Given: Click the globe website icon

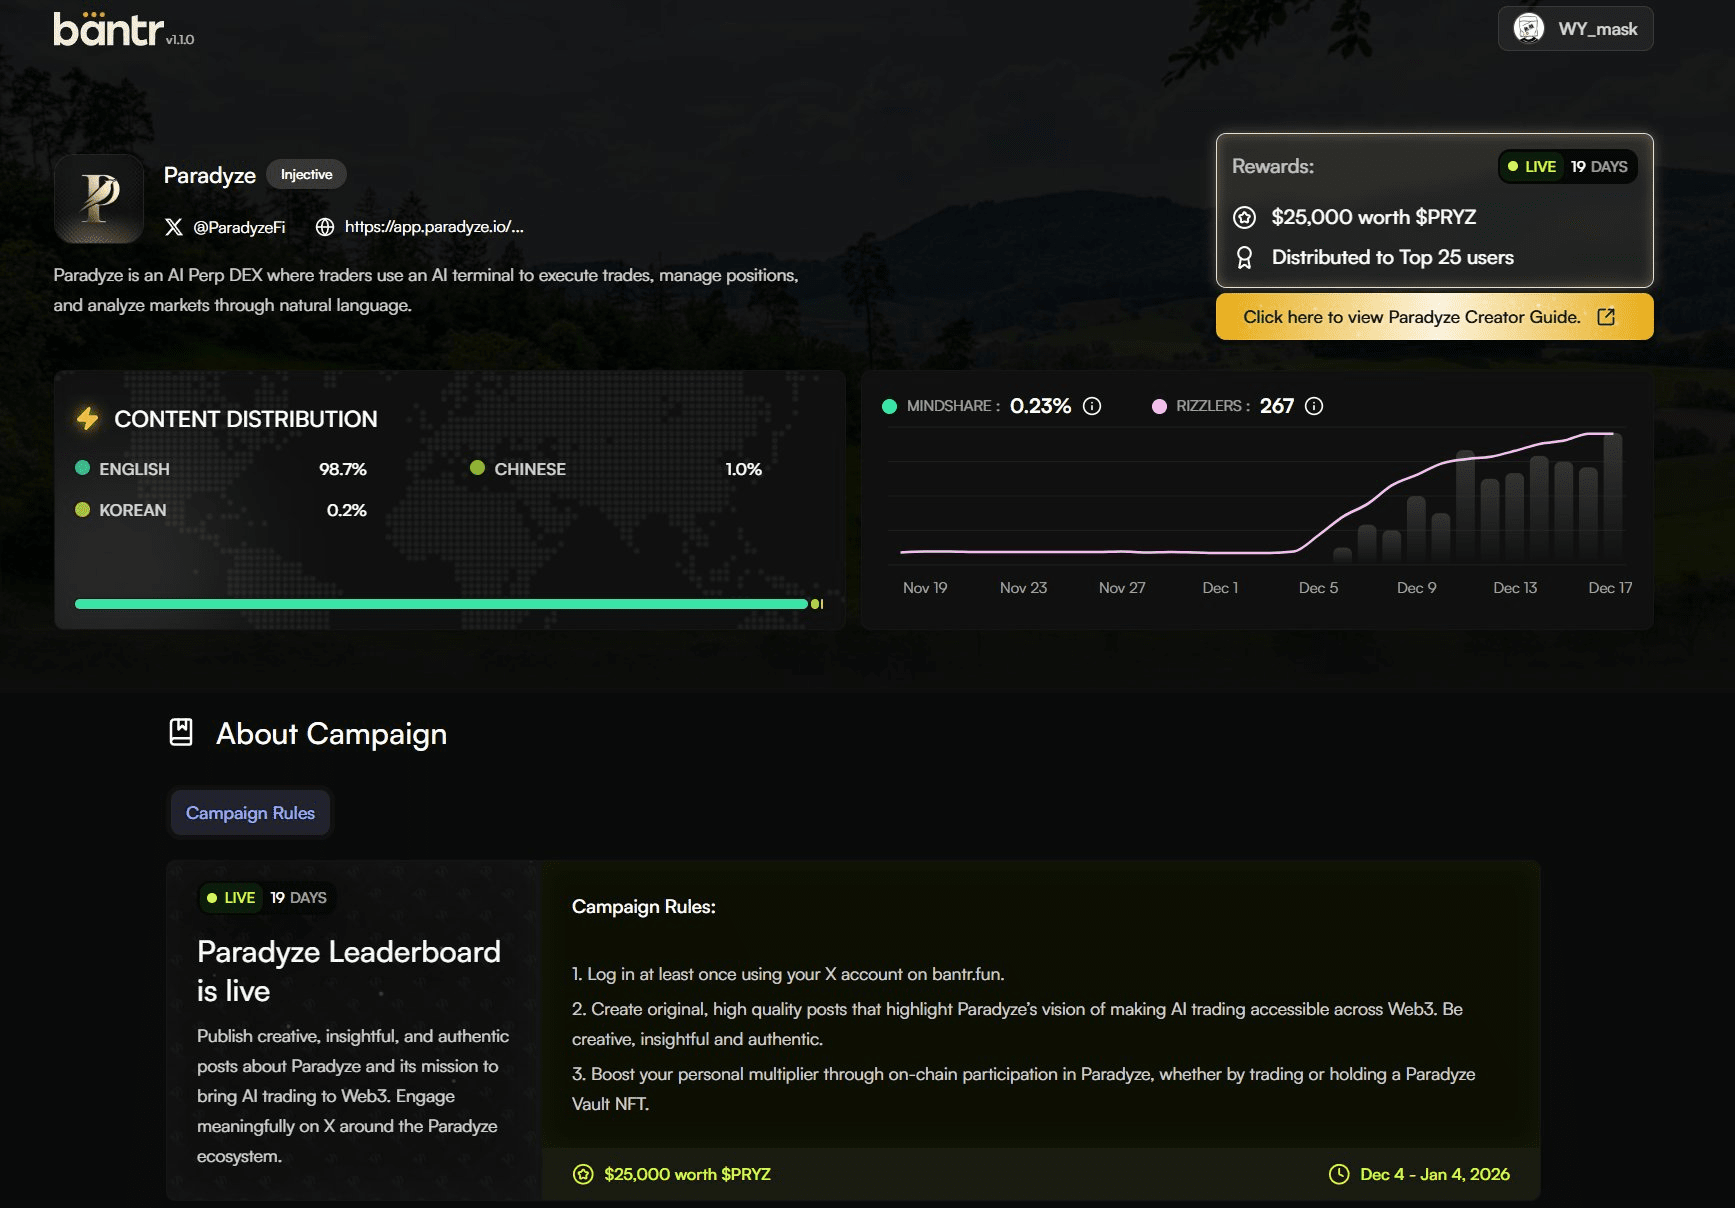Looking at the screenshot, I should click(325, 227).
